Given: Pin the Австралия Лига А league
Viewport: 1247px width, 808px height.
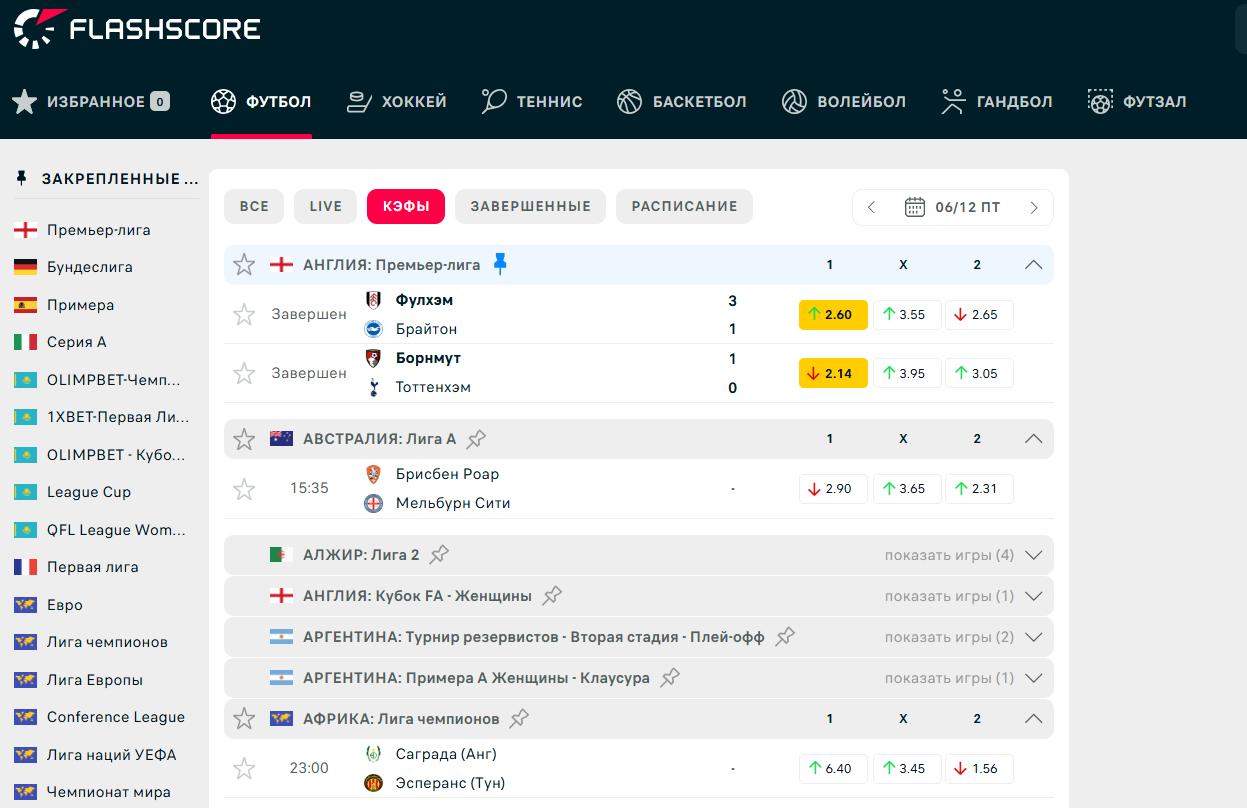Looking at the screenshot, I should pos(477,439).
